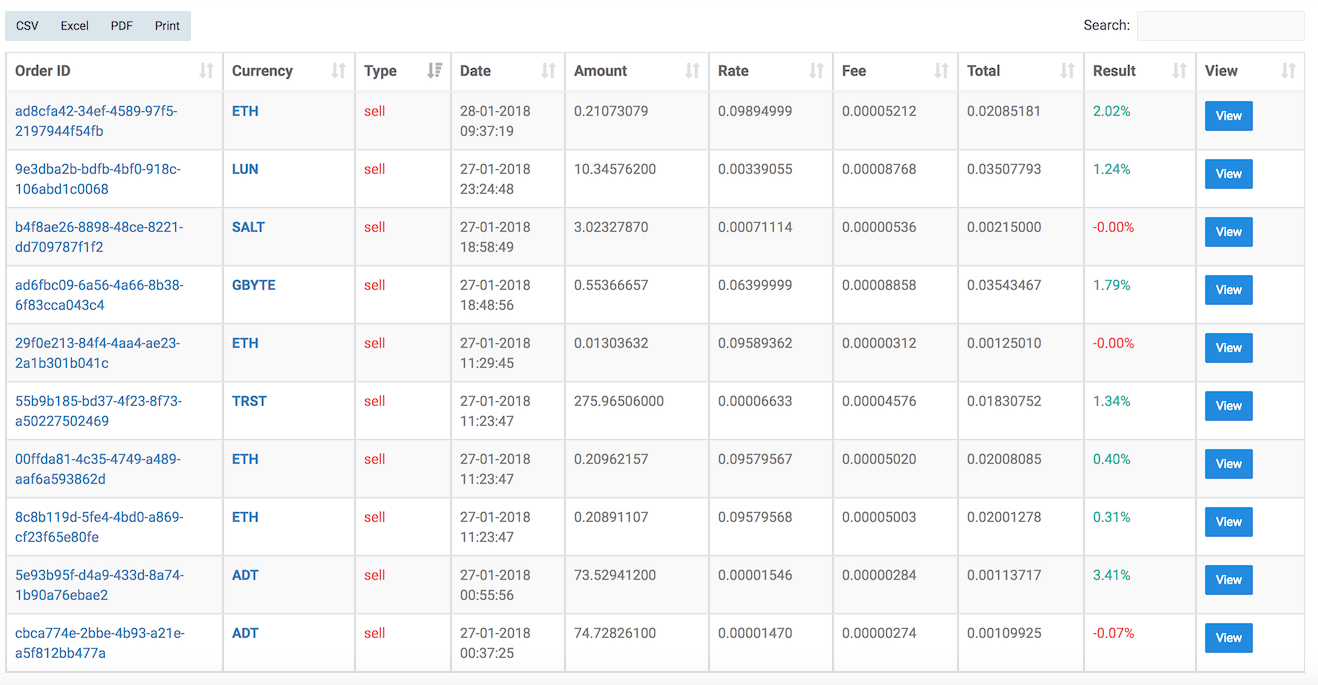Open ADT currency link in 3.41% row
Screen dimensions: 1318x685
[x=245, y=575]
